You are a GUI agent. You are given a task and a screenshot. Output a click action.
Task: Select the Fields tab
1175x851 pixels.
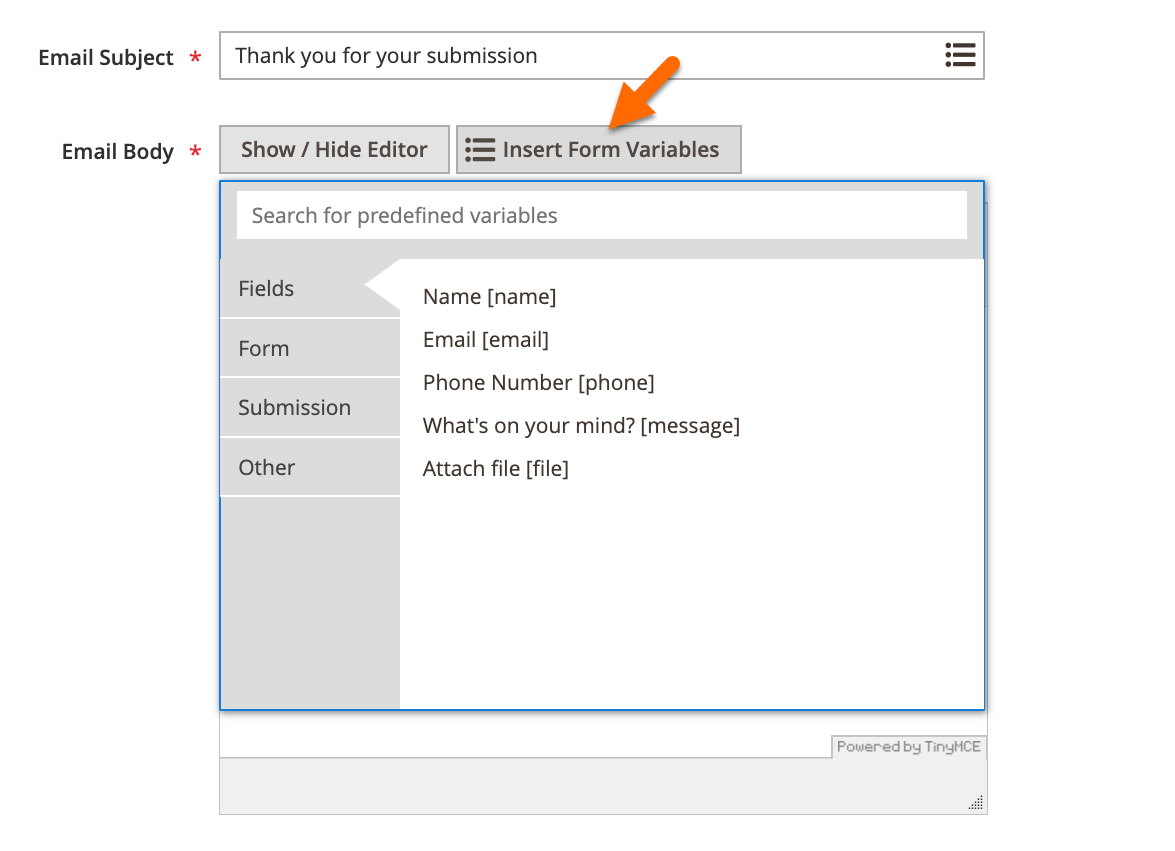click(310, 288)
